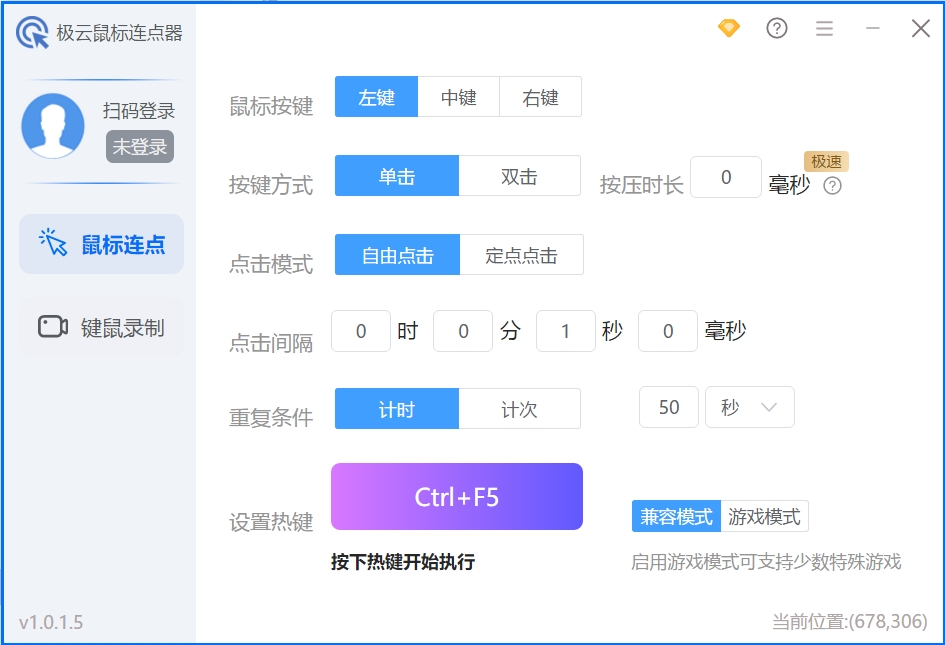
Task: Click the 当前位置 coordinates text
Action: (850, 621)
